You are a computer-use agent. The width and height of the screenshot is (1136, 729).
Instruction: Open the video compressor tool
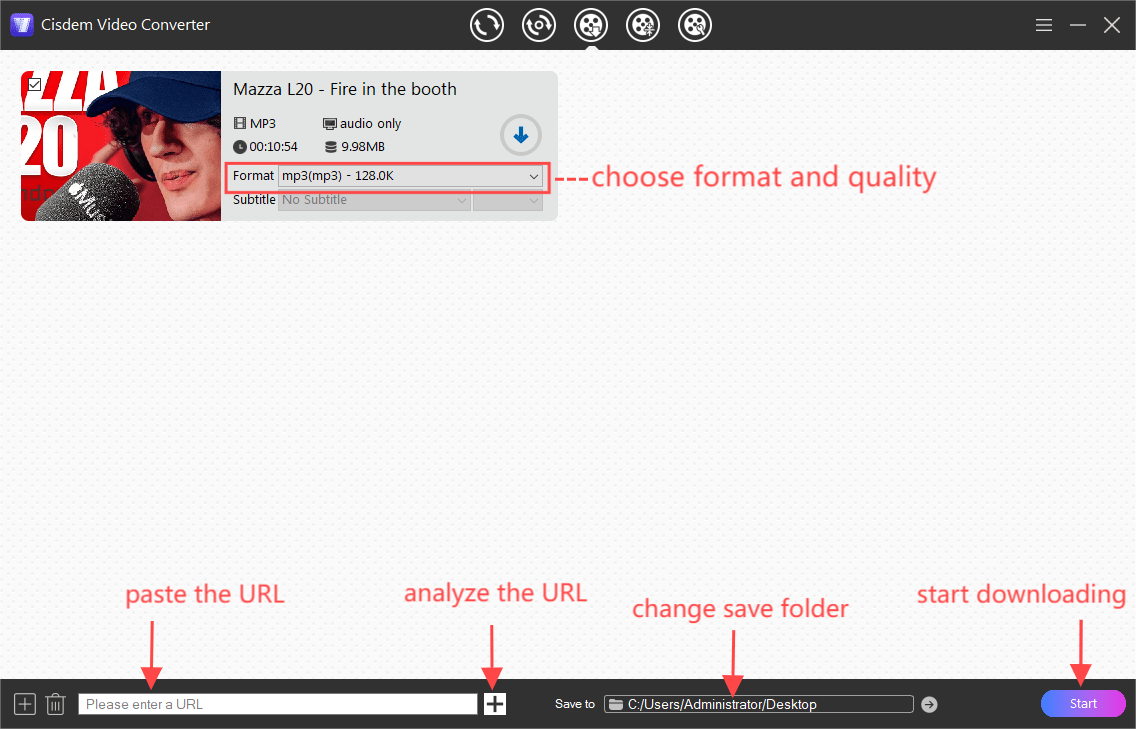(643, 24)
